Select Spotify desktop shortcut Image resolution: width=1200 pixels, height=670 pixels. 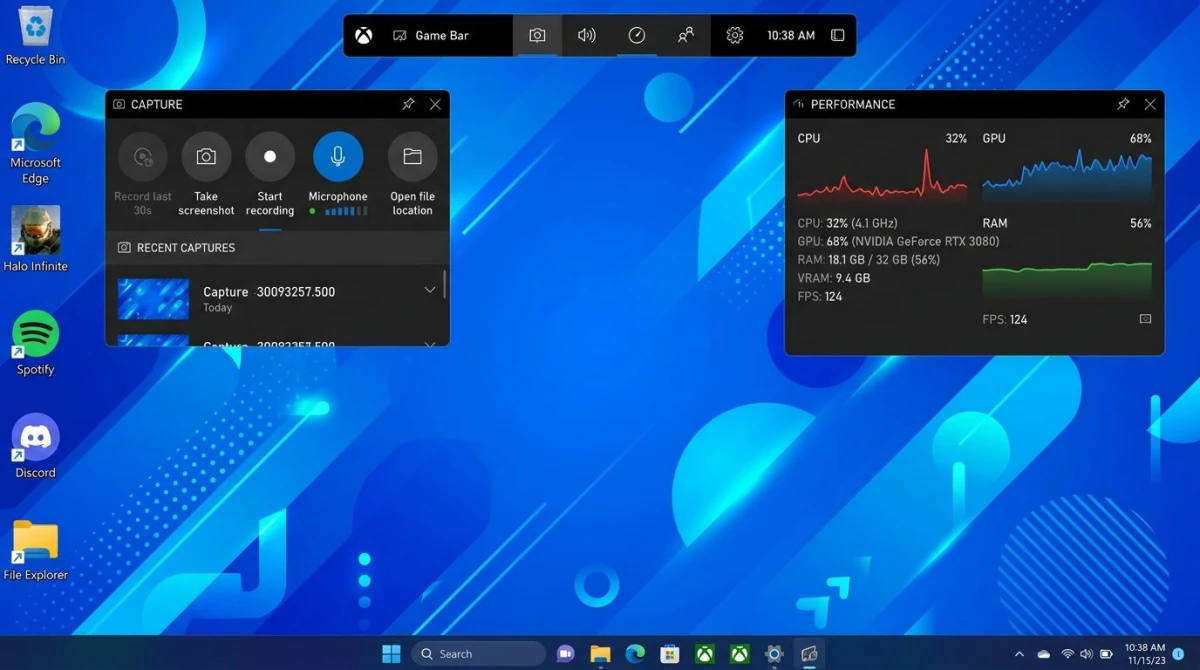[x=35, y=343]
